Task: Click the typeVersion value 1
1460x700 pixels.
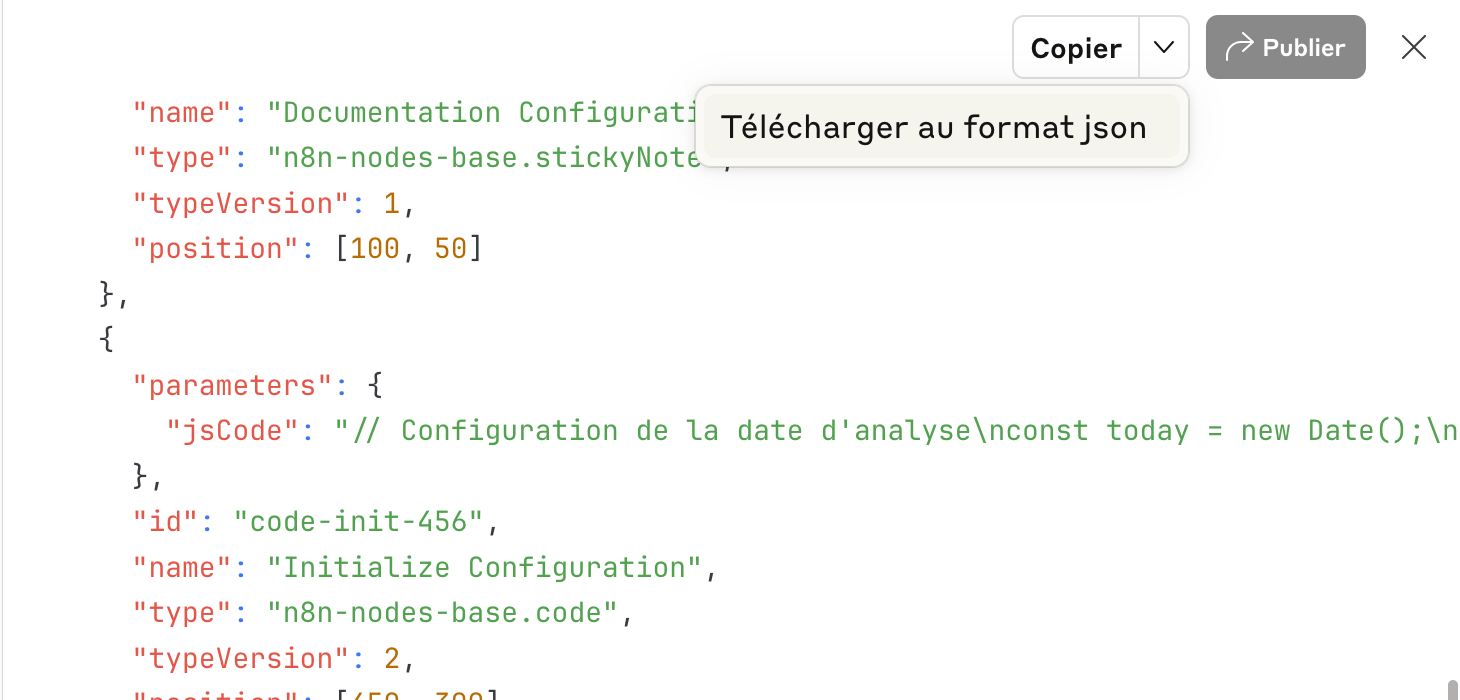Action: [x=392, y=204]
